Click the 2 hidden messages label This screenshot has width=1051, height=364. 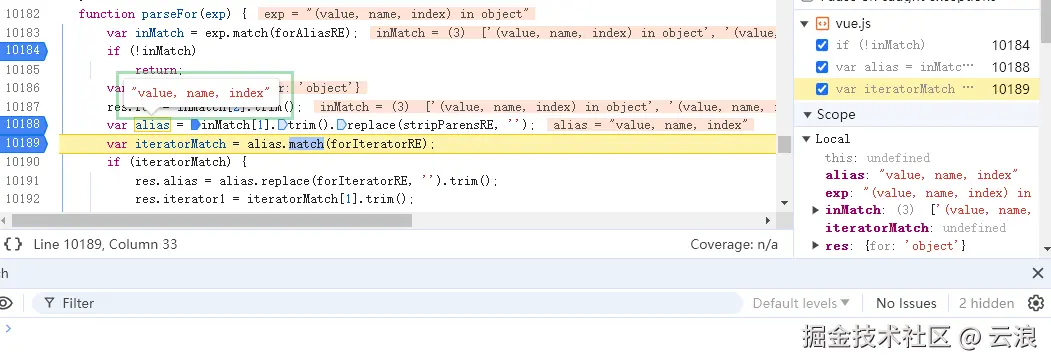coord(986,303)
